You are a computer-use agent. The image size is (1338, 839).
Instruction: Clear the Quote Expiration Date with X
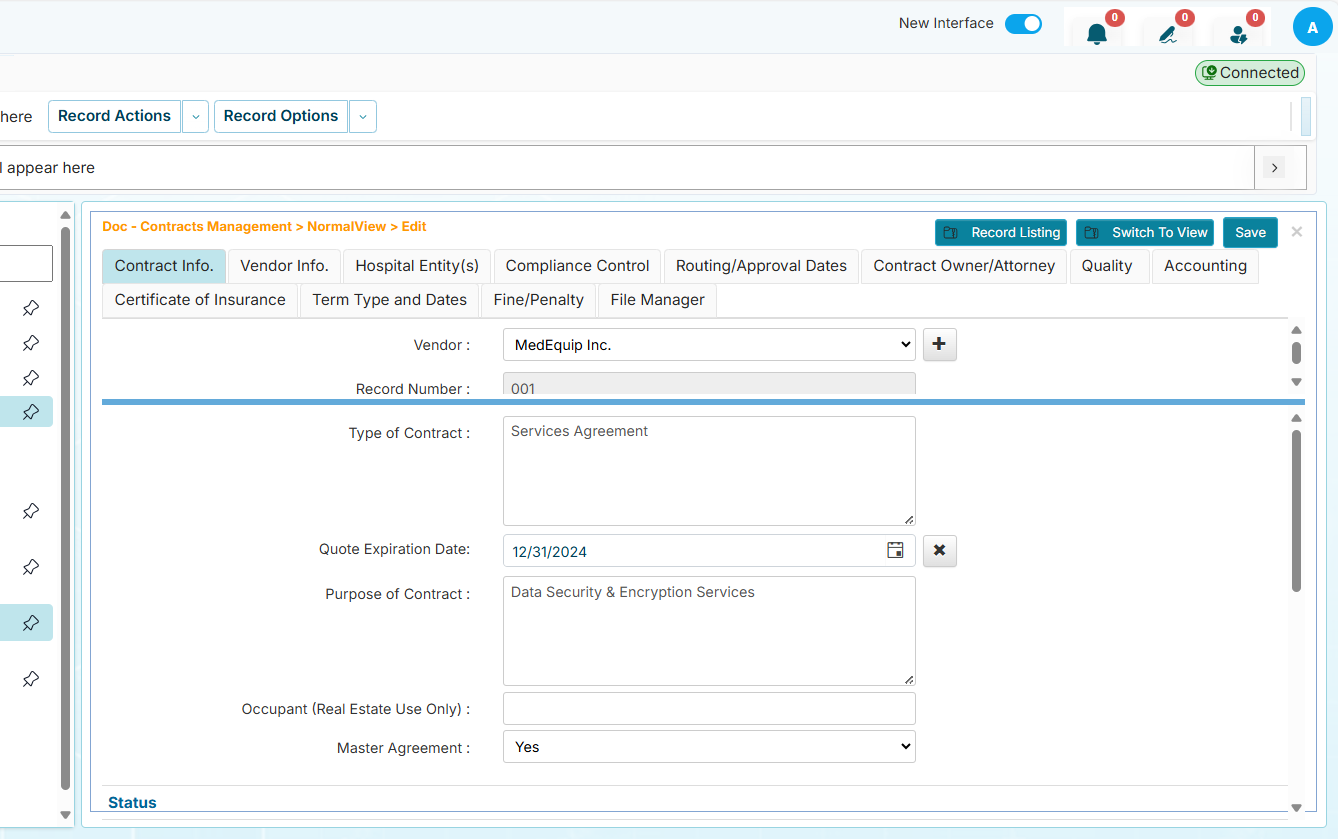click(939, 551)
